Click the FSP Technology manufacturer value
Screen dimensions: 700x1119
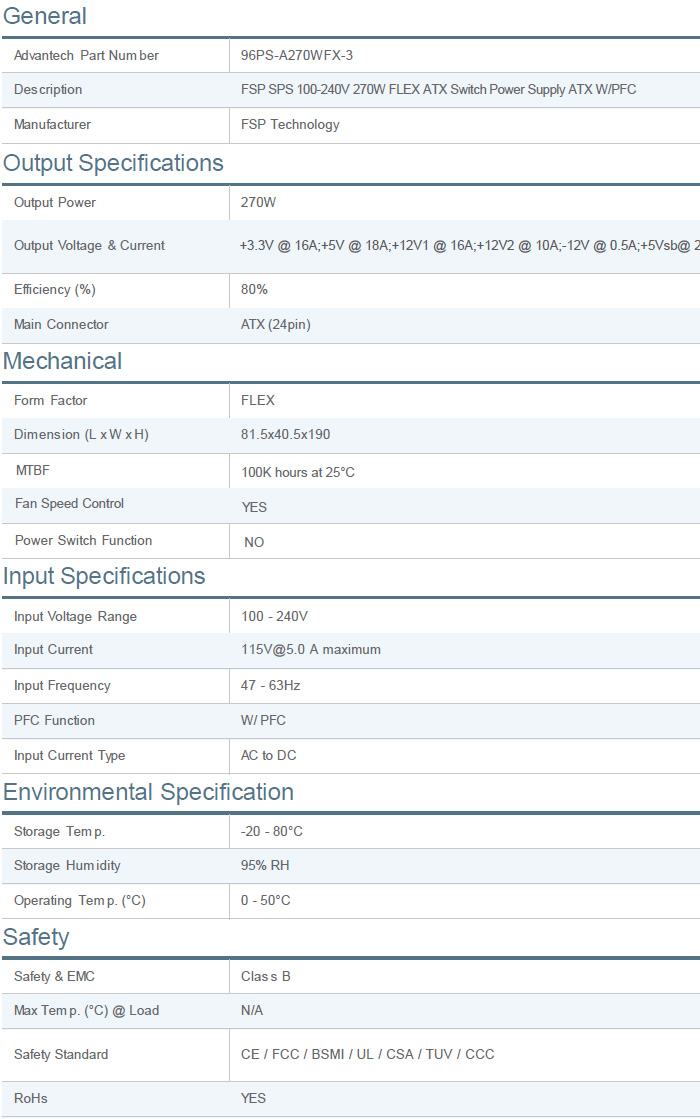click(x=290, y=125)
